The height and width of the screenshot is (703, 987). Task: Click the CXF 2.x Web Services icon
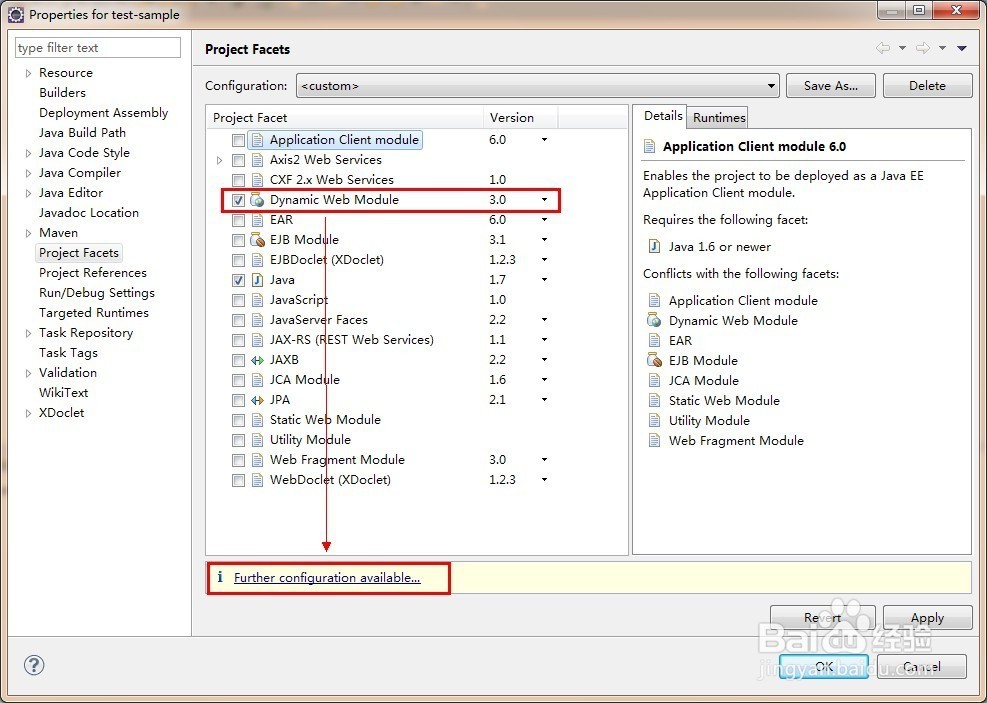click(x=257, y=180)
